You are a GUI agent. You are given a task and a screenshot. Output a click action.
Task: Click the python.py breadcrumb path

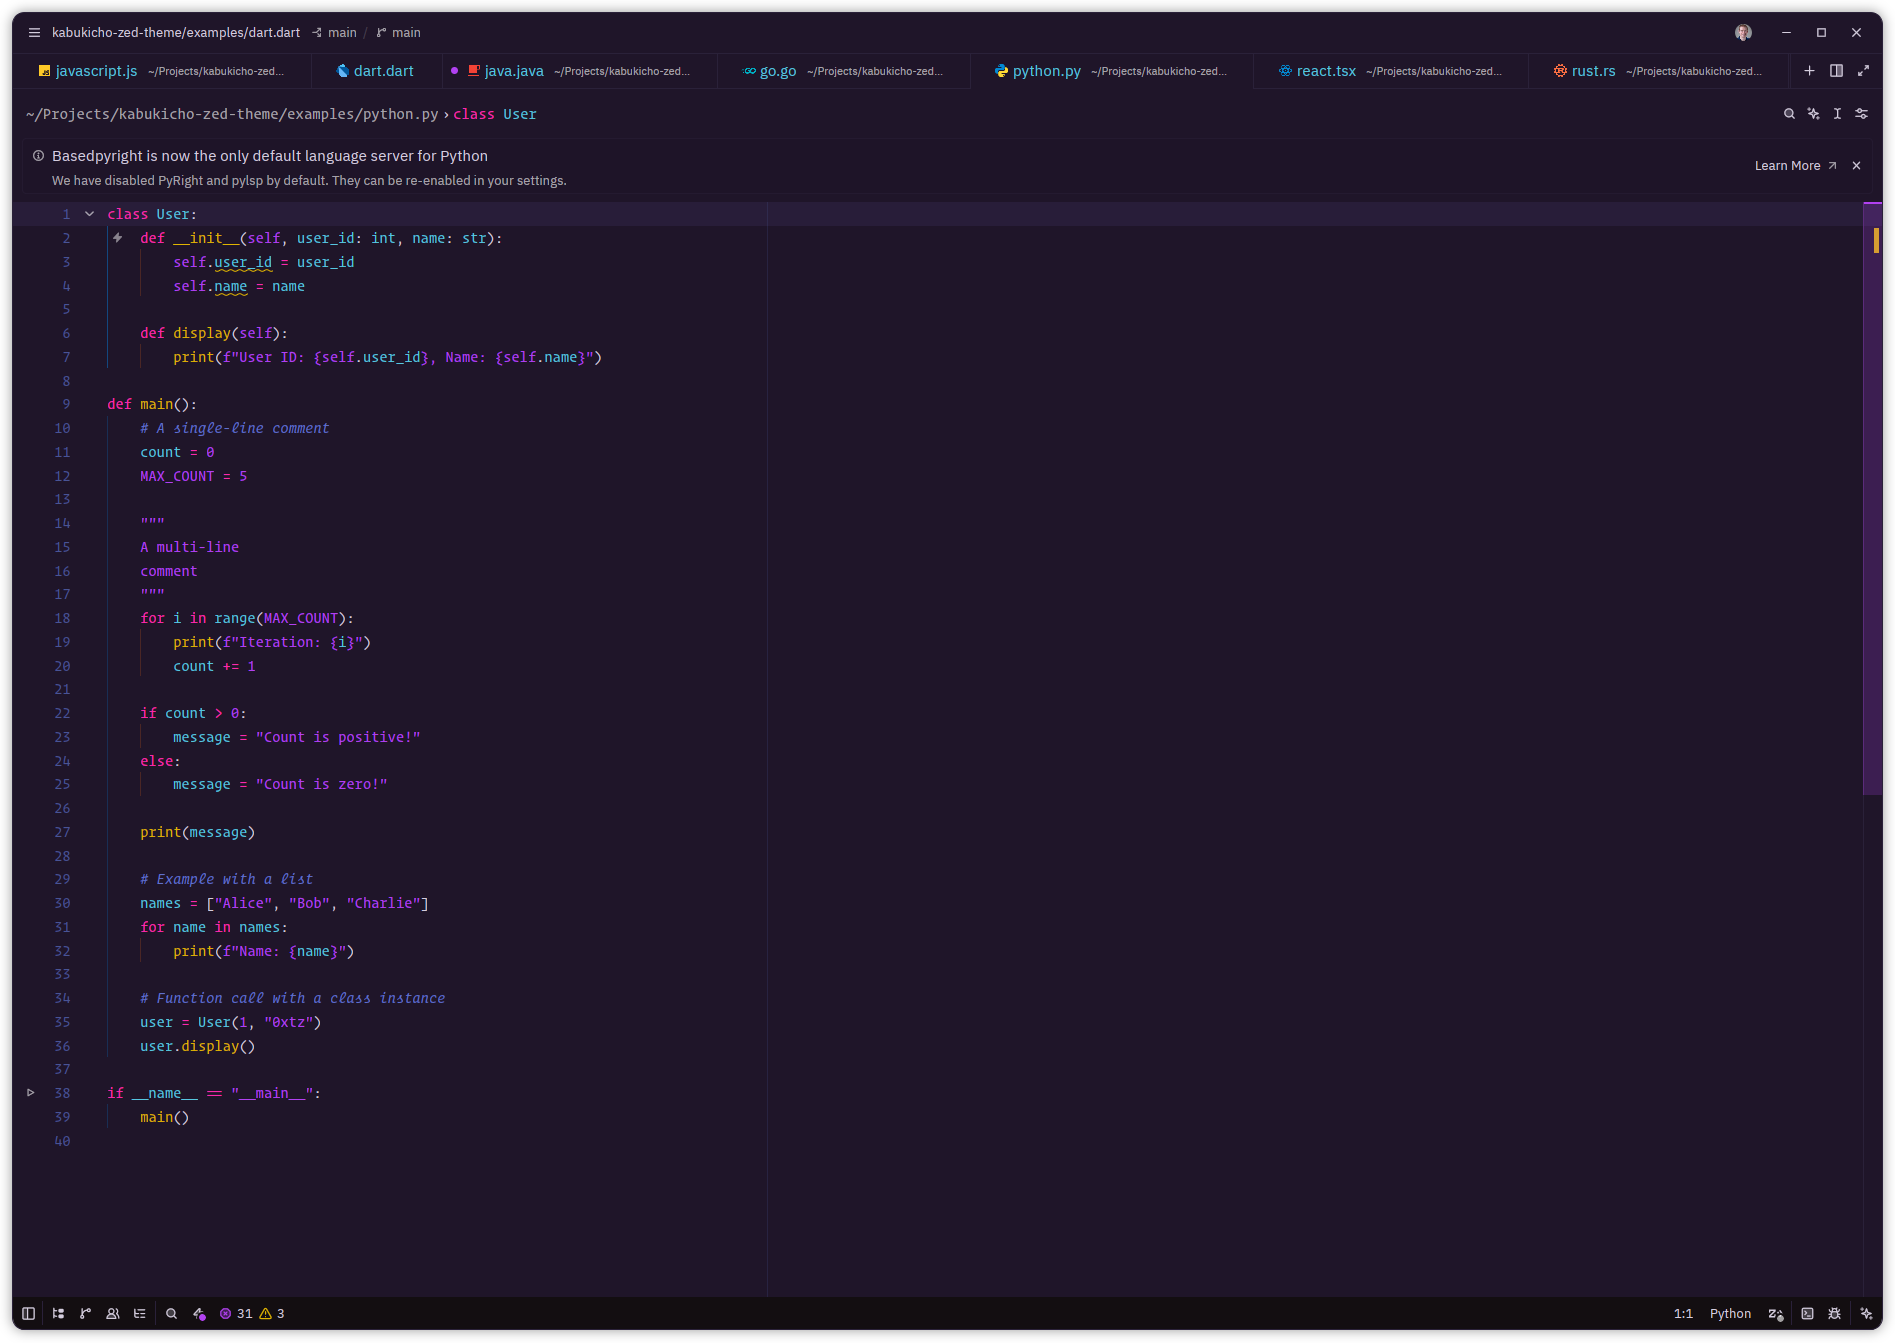pyautogui.click(x=232, y=114)
